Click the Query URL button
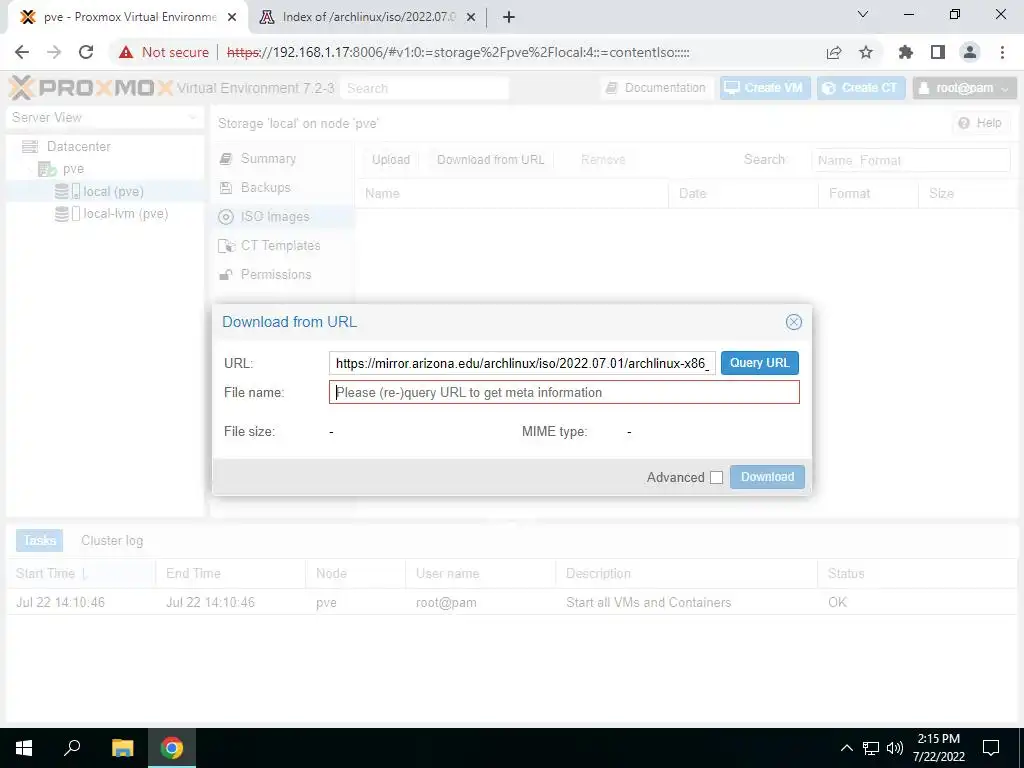Viewport: 1024px width, 768px height. tap(760, 363)
